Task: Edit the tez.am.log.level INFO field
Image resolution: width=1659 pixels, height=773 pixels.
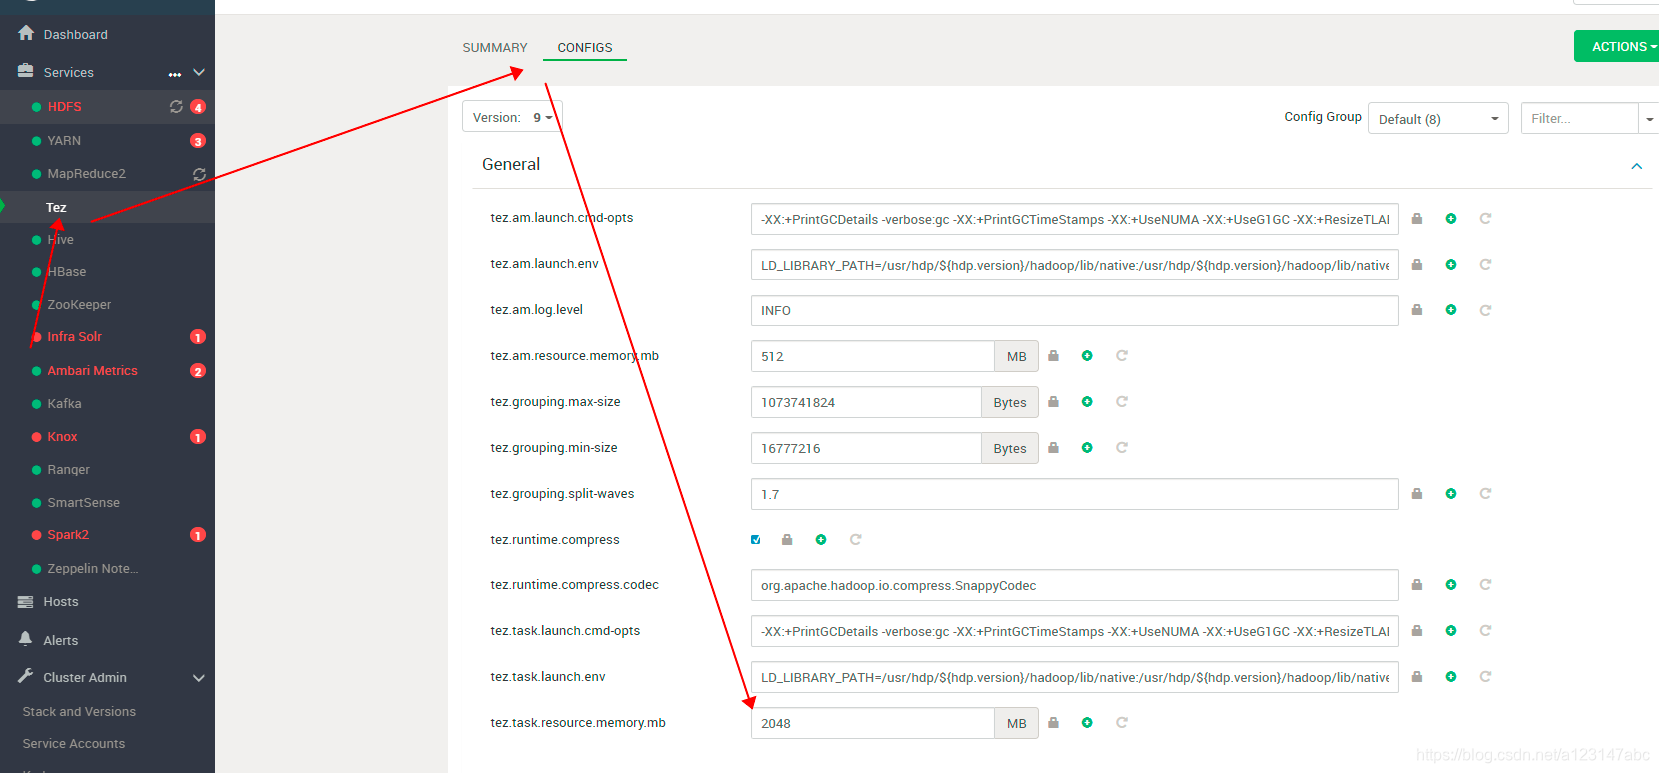Action: [1074, 310]
